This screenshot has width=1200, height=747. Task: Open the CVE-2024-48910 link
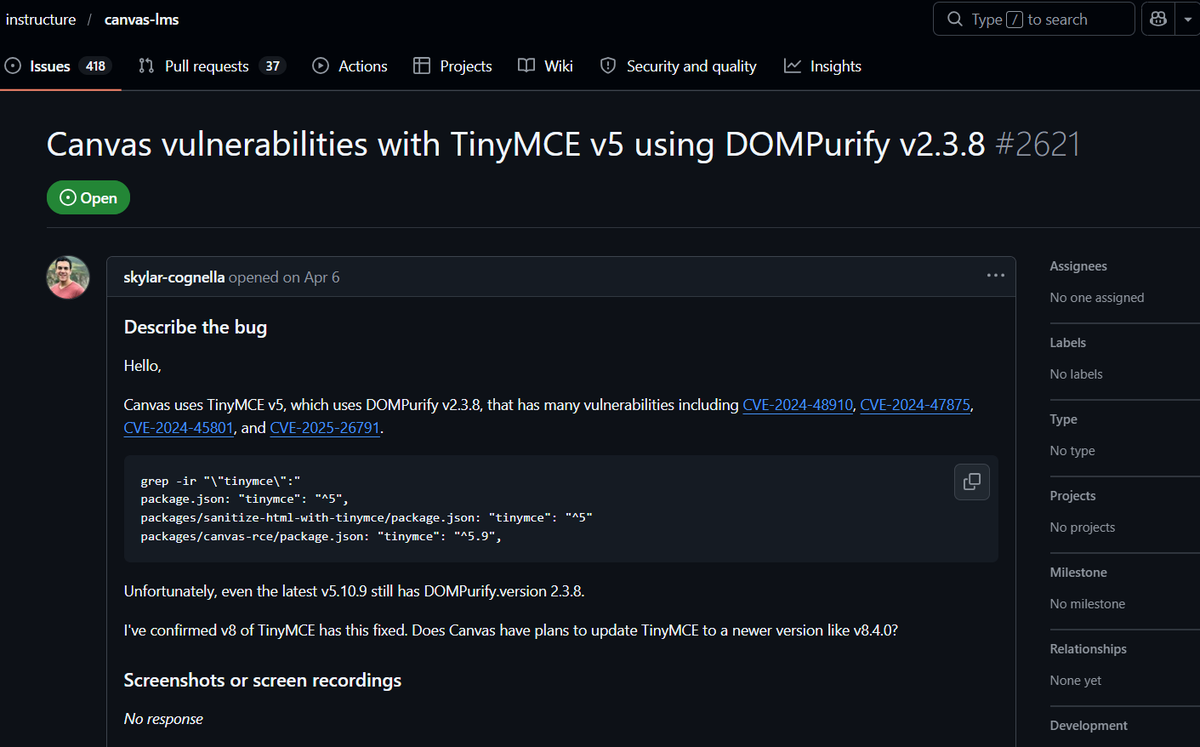[x=798, y=405]
